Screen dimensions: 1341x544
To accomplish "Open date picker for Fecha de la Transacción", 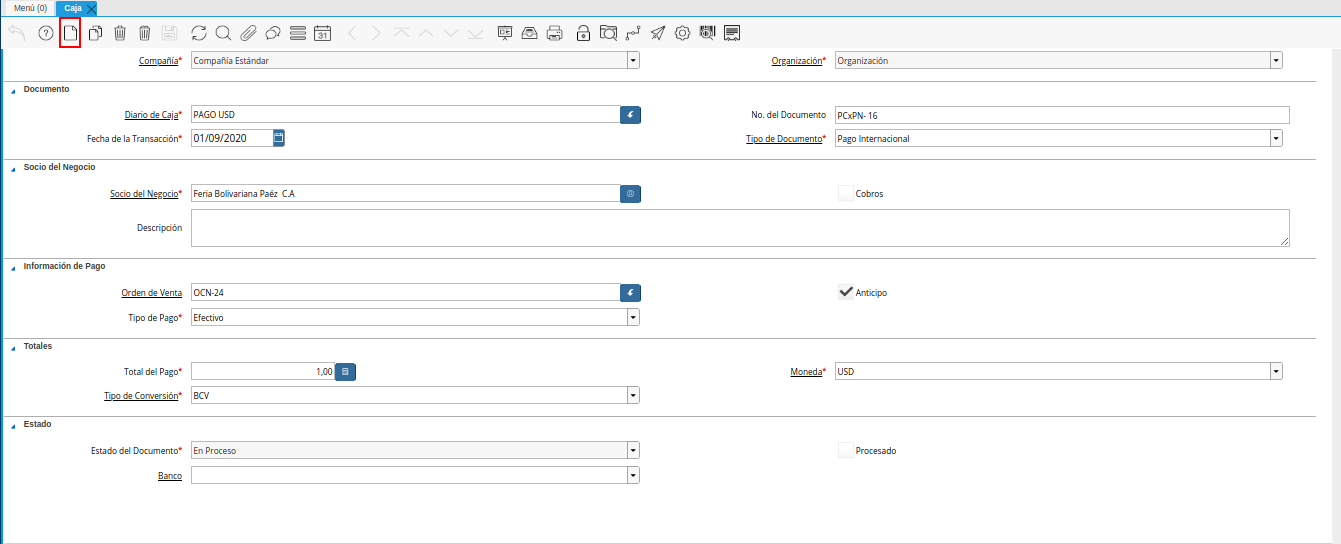I will [279, 138].
